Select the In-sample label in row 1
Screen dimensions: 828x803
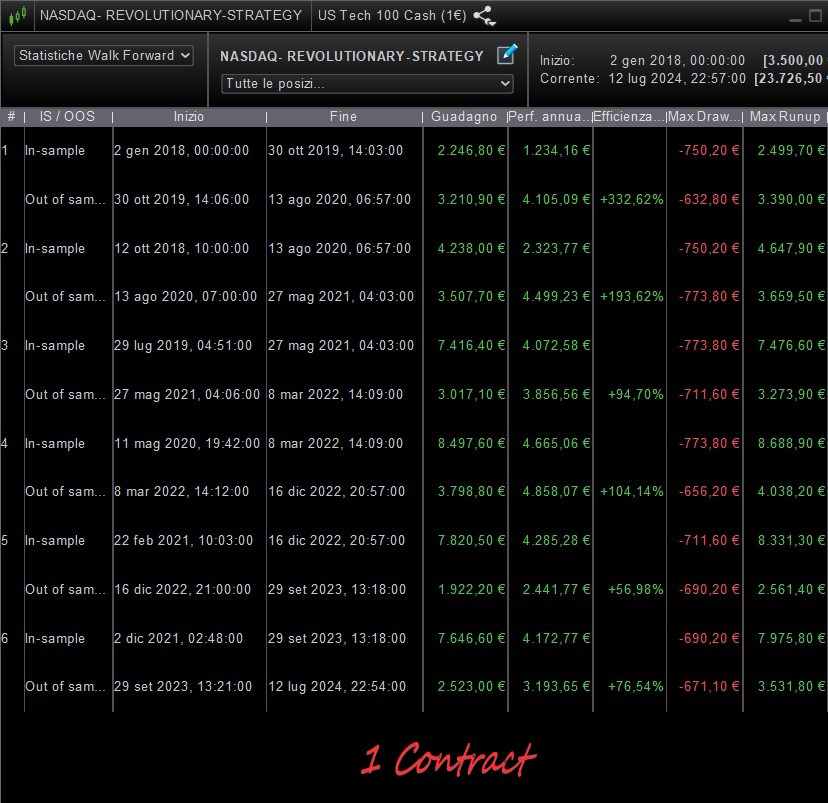[x=55, y=150]
